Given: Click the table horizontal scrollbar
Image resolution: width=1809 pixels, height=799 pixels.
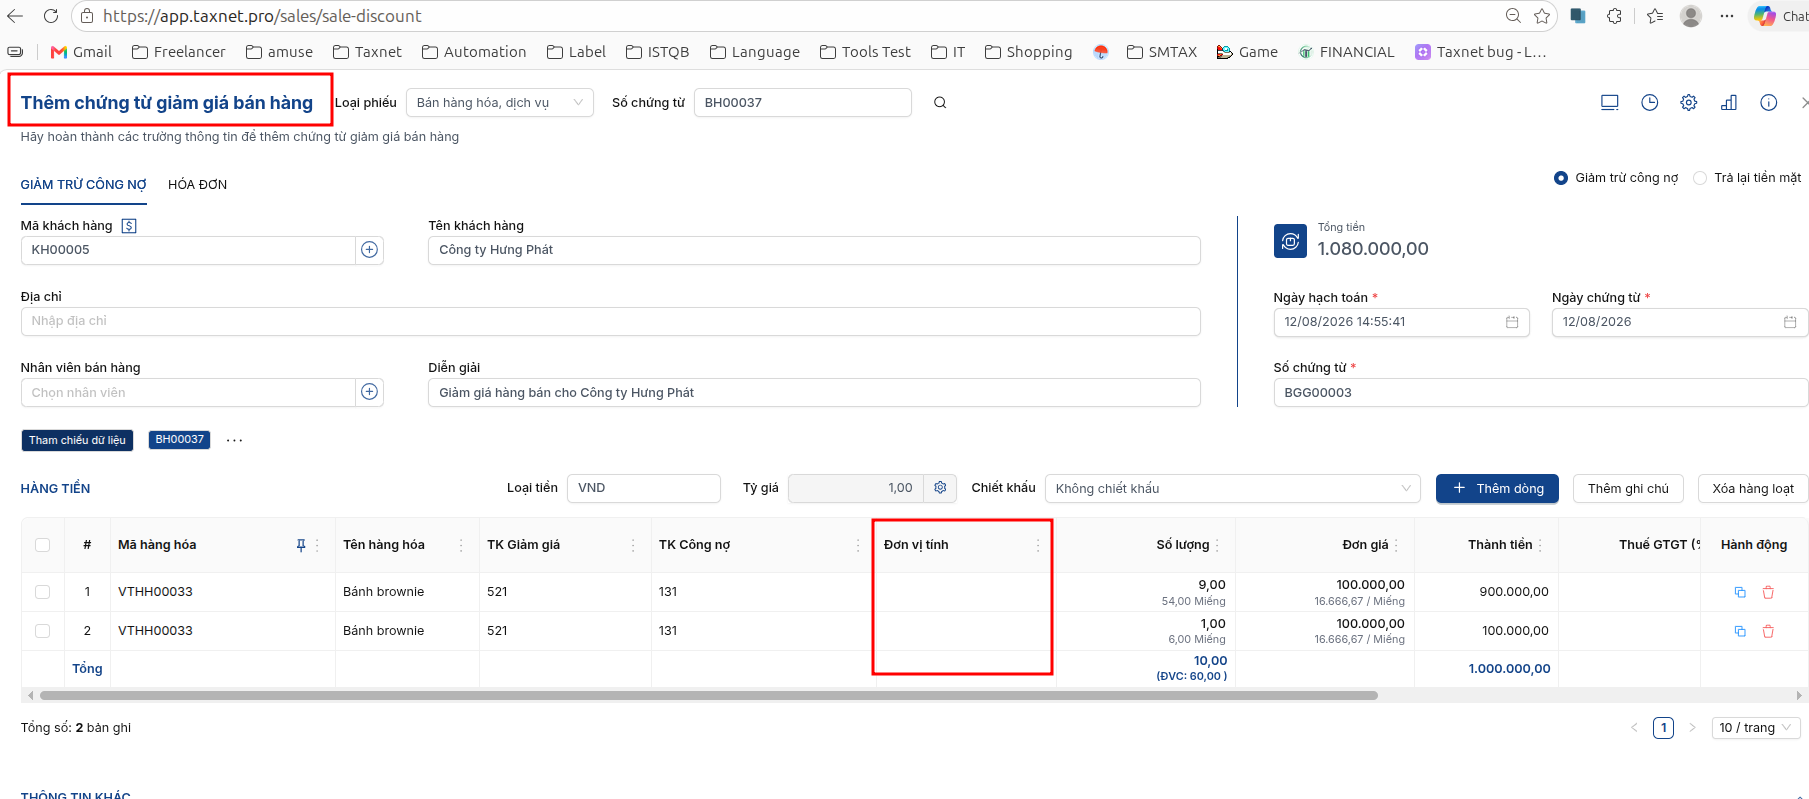Looking at the screenshot, I should 708,695.
